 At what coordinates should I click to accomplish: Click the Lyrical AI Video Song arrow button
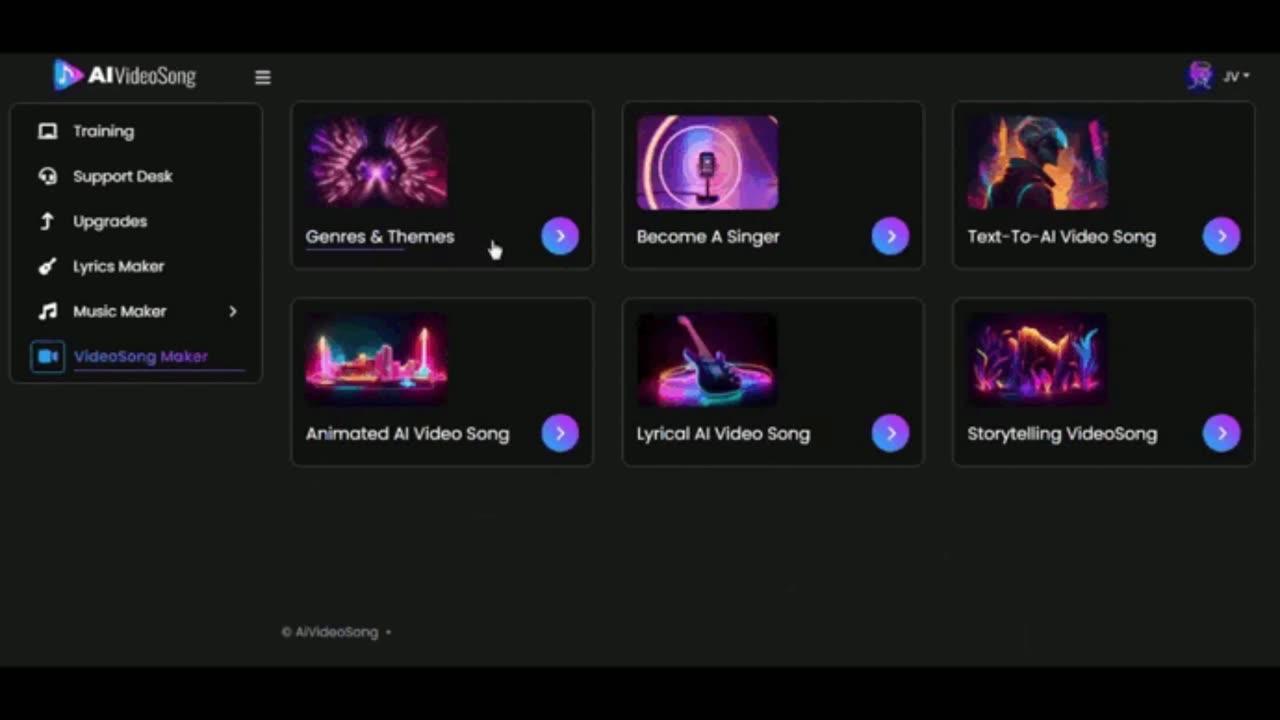[x=891, y=433]
